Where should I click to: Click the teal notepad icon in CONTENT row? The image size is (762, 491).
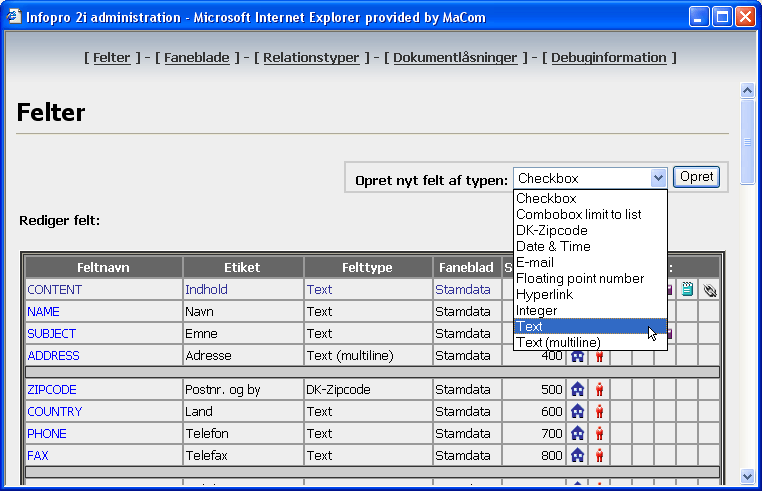(687, 289)
